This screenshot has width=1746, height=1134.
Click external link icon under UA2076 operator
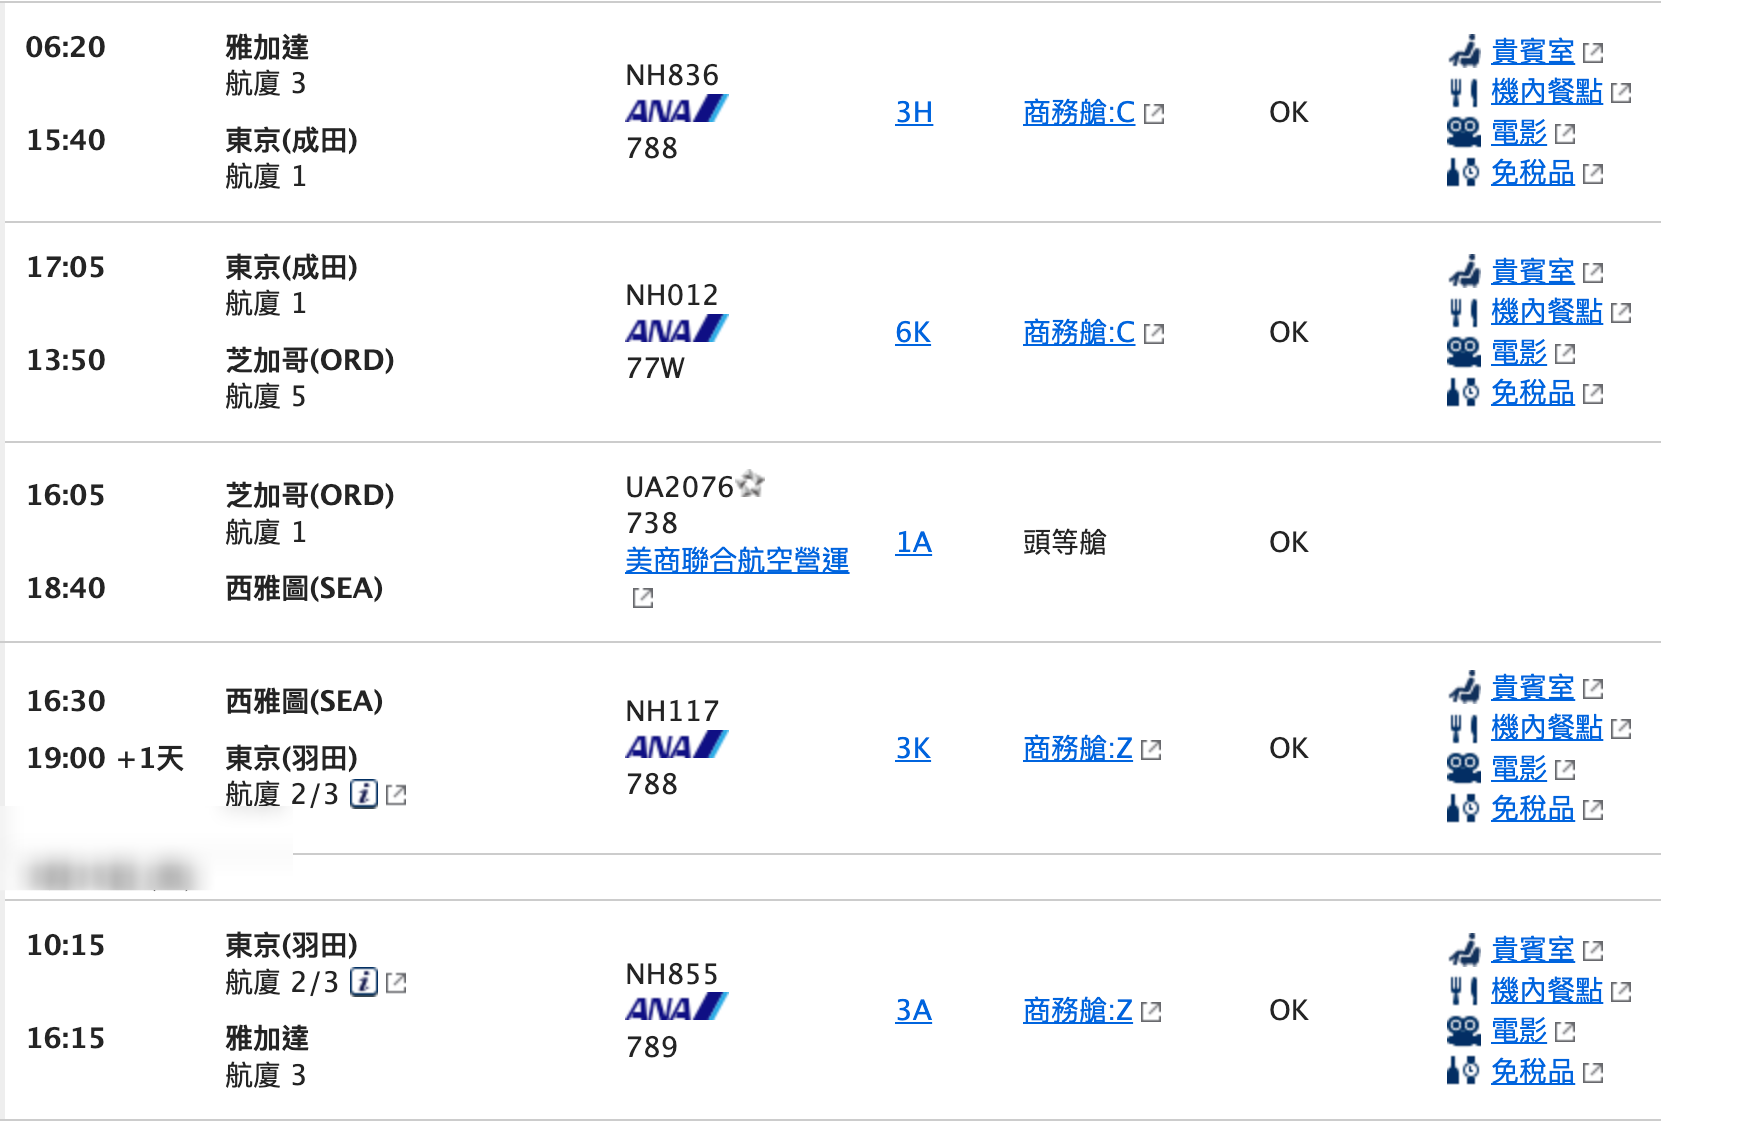643,598
